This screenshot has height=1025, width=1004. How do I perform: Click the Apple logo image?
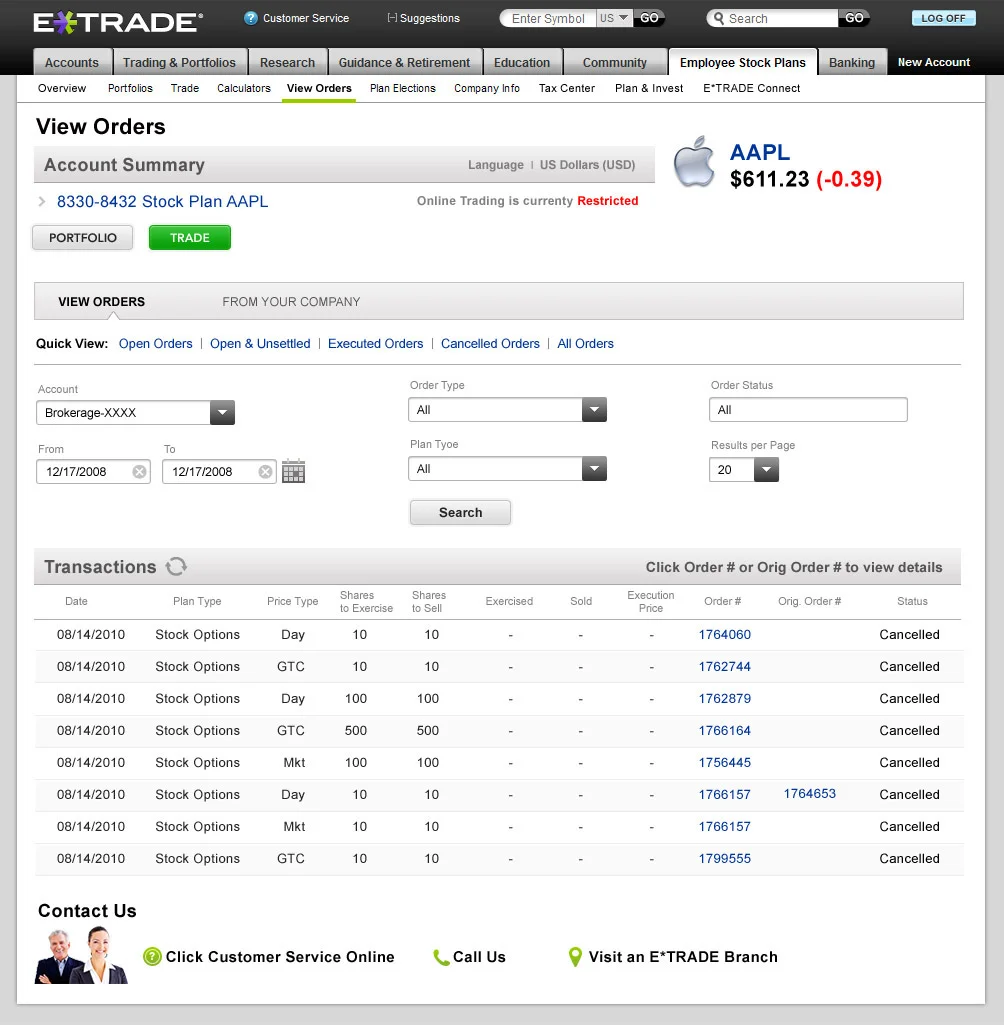694,161
